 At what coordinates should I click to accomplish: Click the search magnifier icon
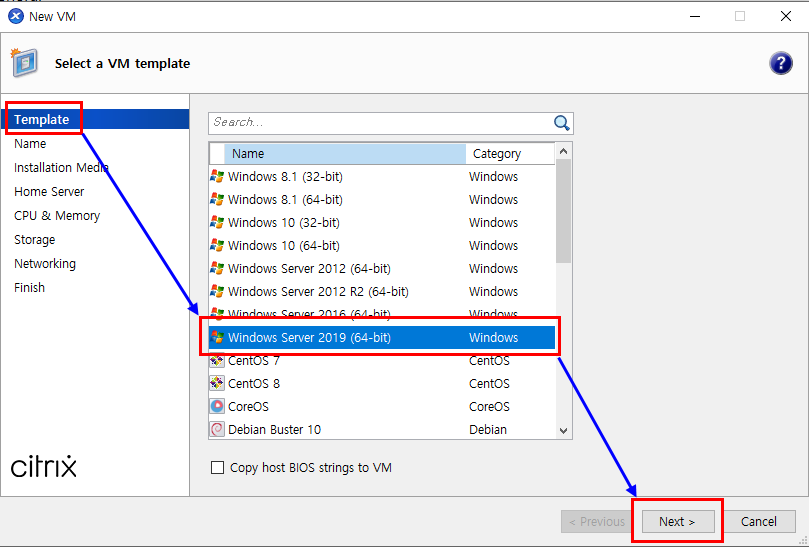tap(561, 123)
